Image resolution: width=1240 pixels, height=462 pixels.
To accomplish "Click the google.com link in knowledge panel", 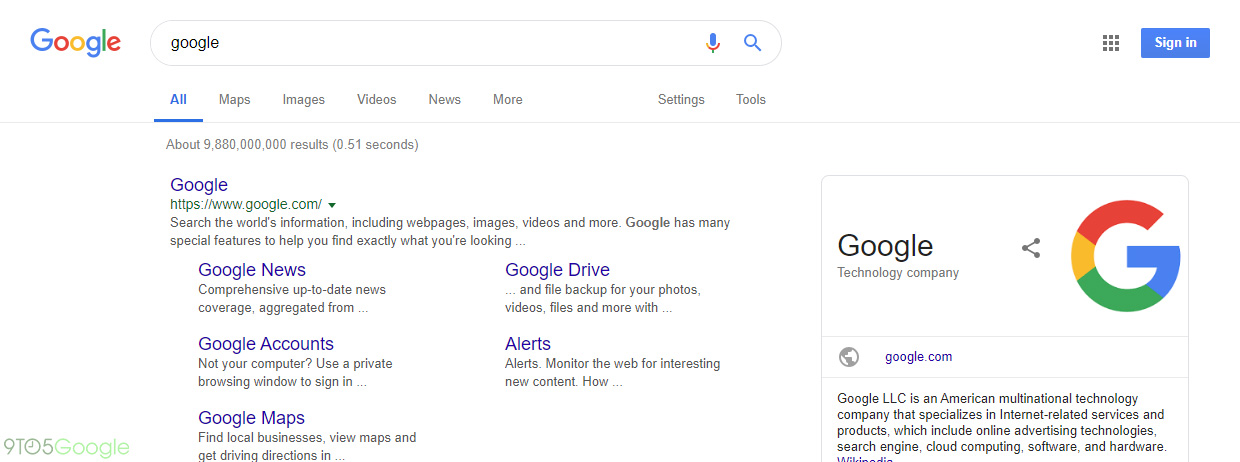I will click(918, 357).
